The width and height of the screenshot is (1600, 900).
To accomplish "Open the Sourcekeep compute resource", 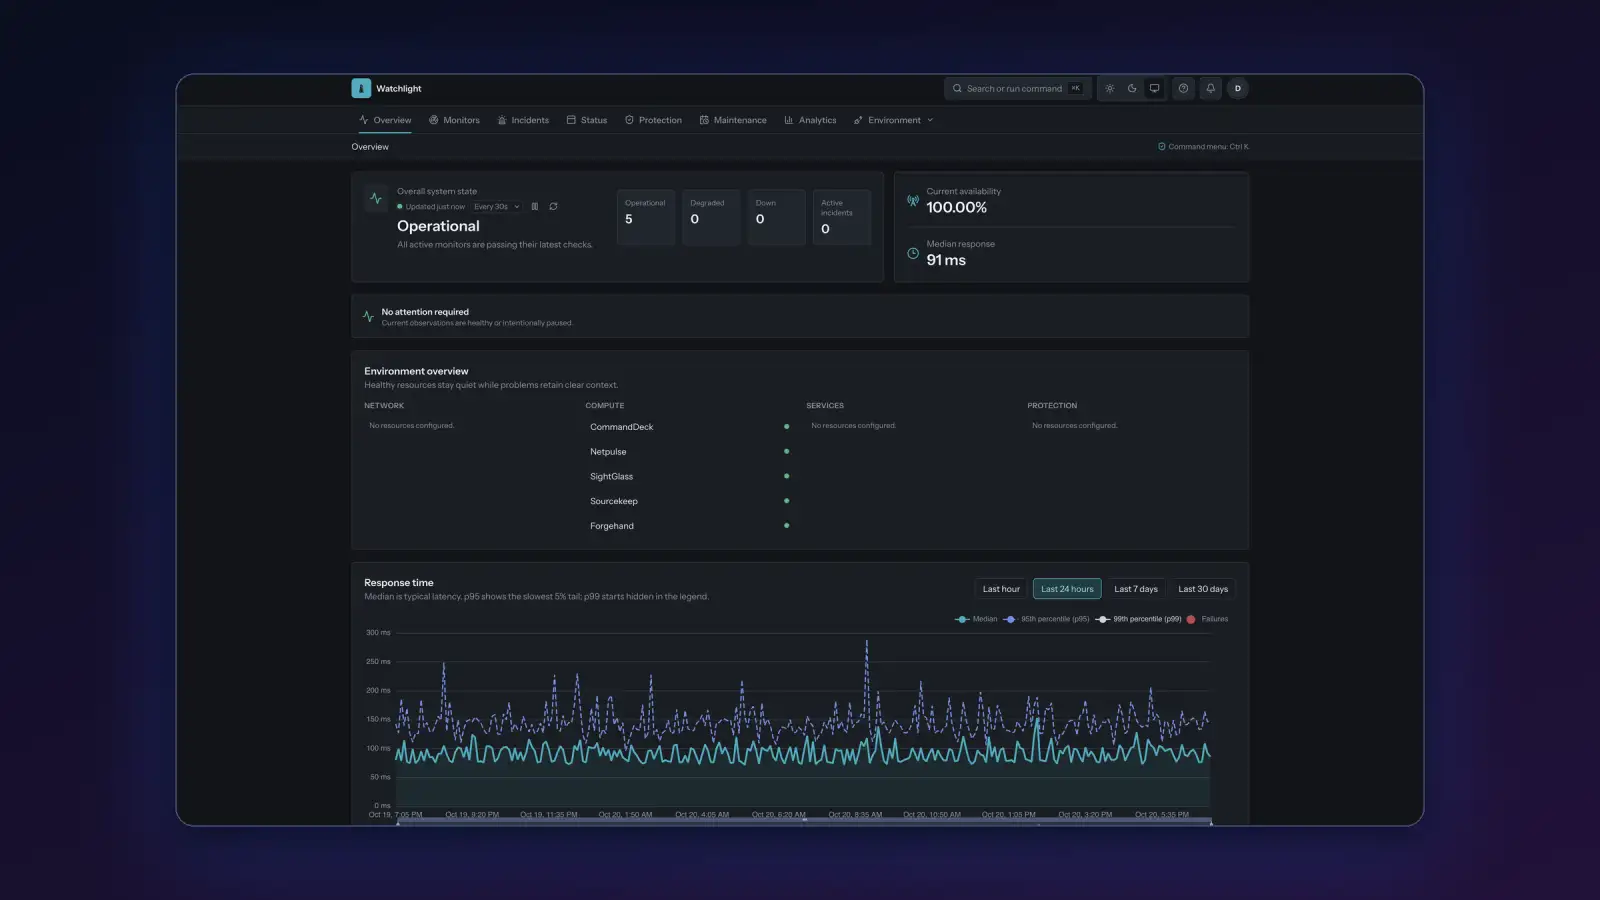I will 689,501.
